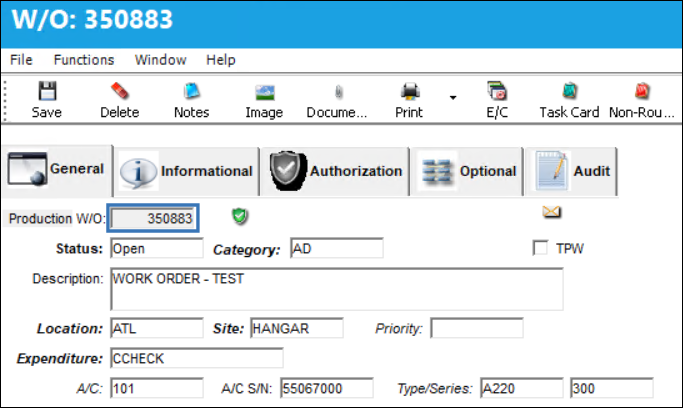Click the Location field showing ATL
This screenshot has width=683, height=408.
(157, 328)
